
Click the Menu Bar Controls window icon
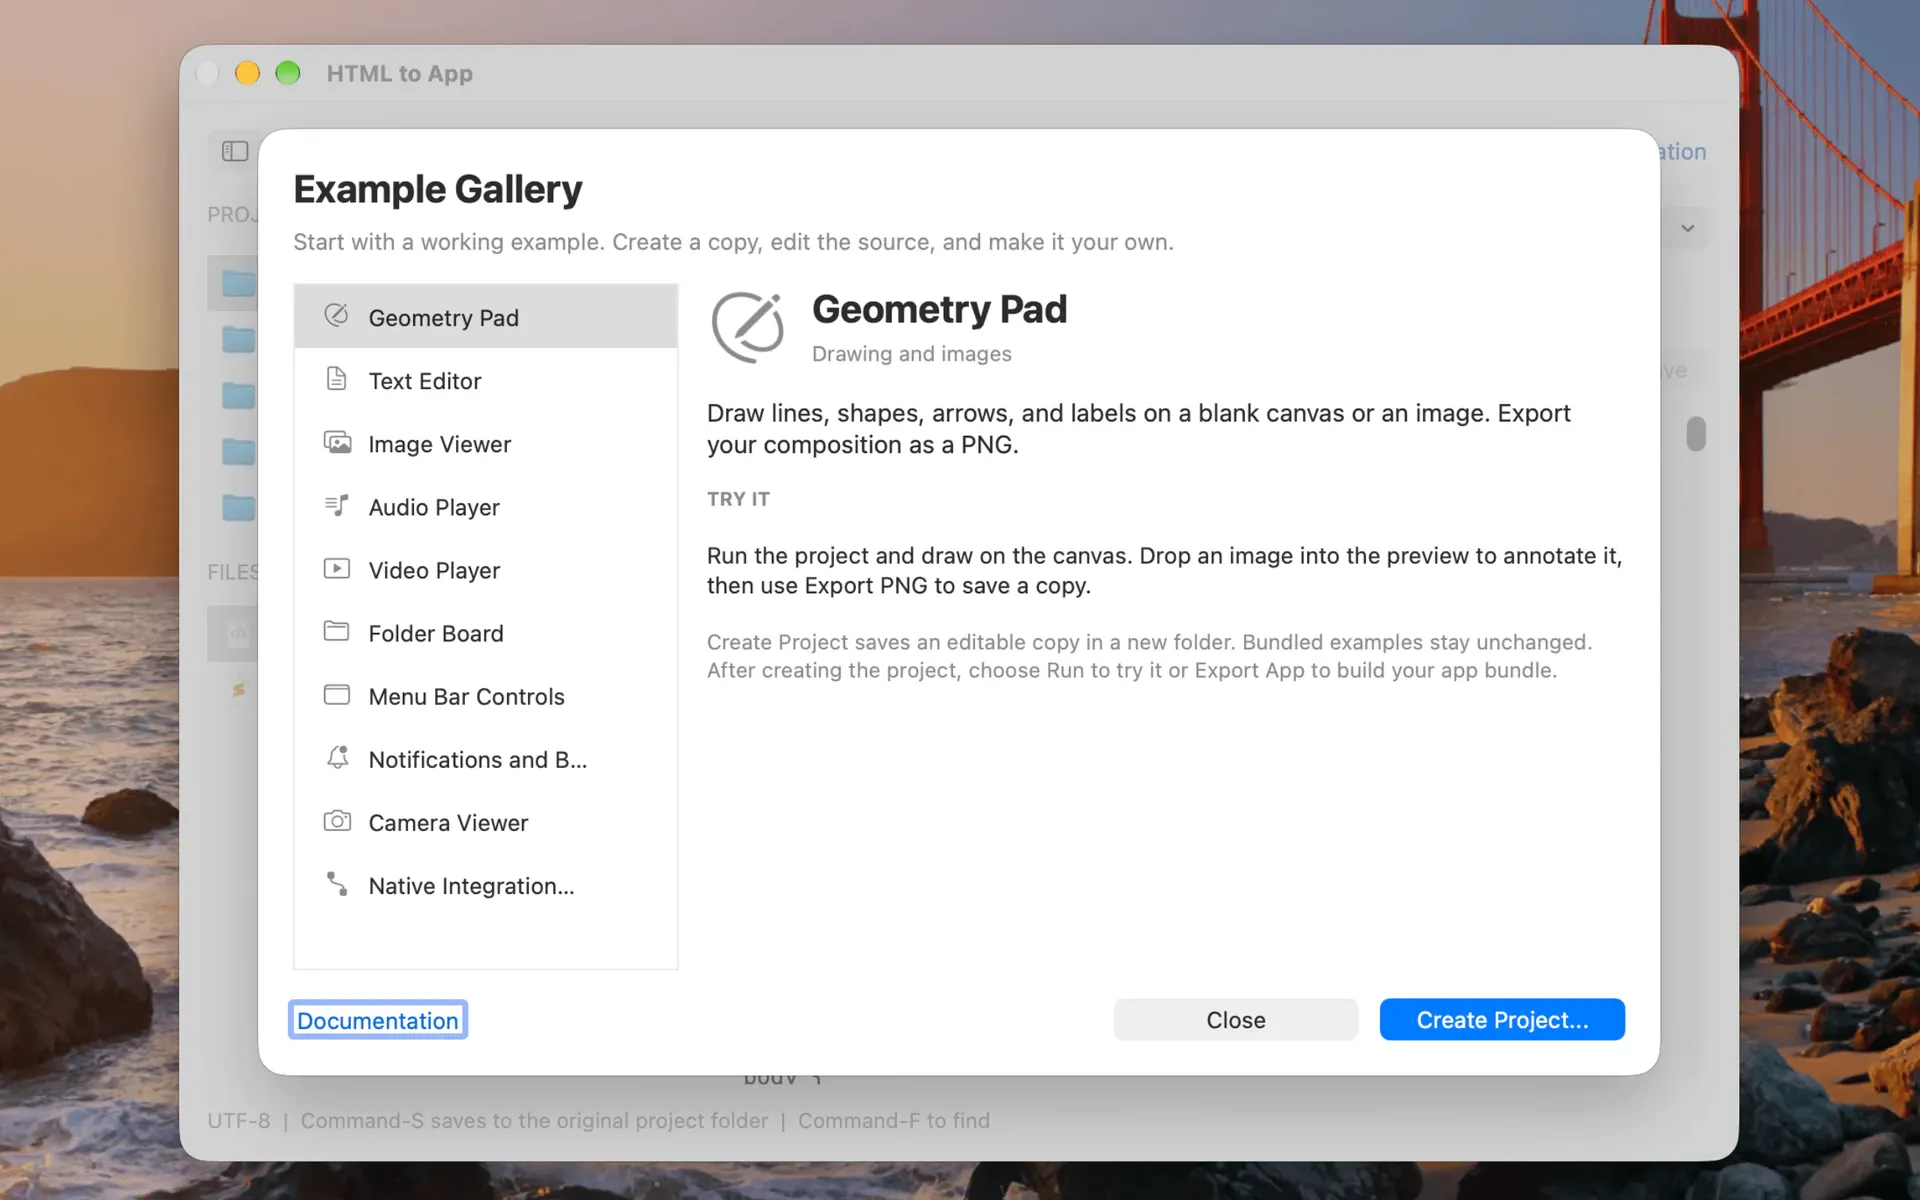click(x=337, y=694)
